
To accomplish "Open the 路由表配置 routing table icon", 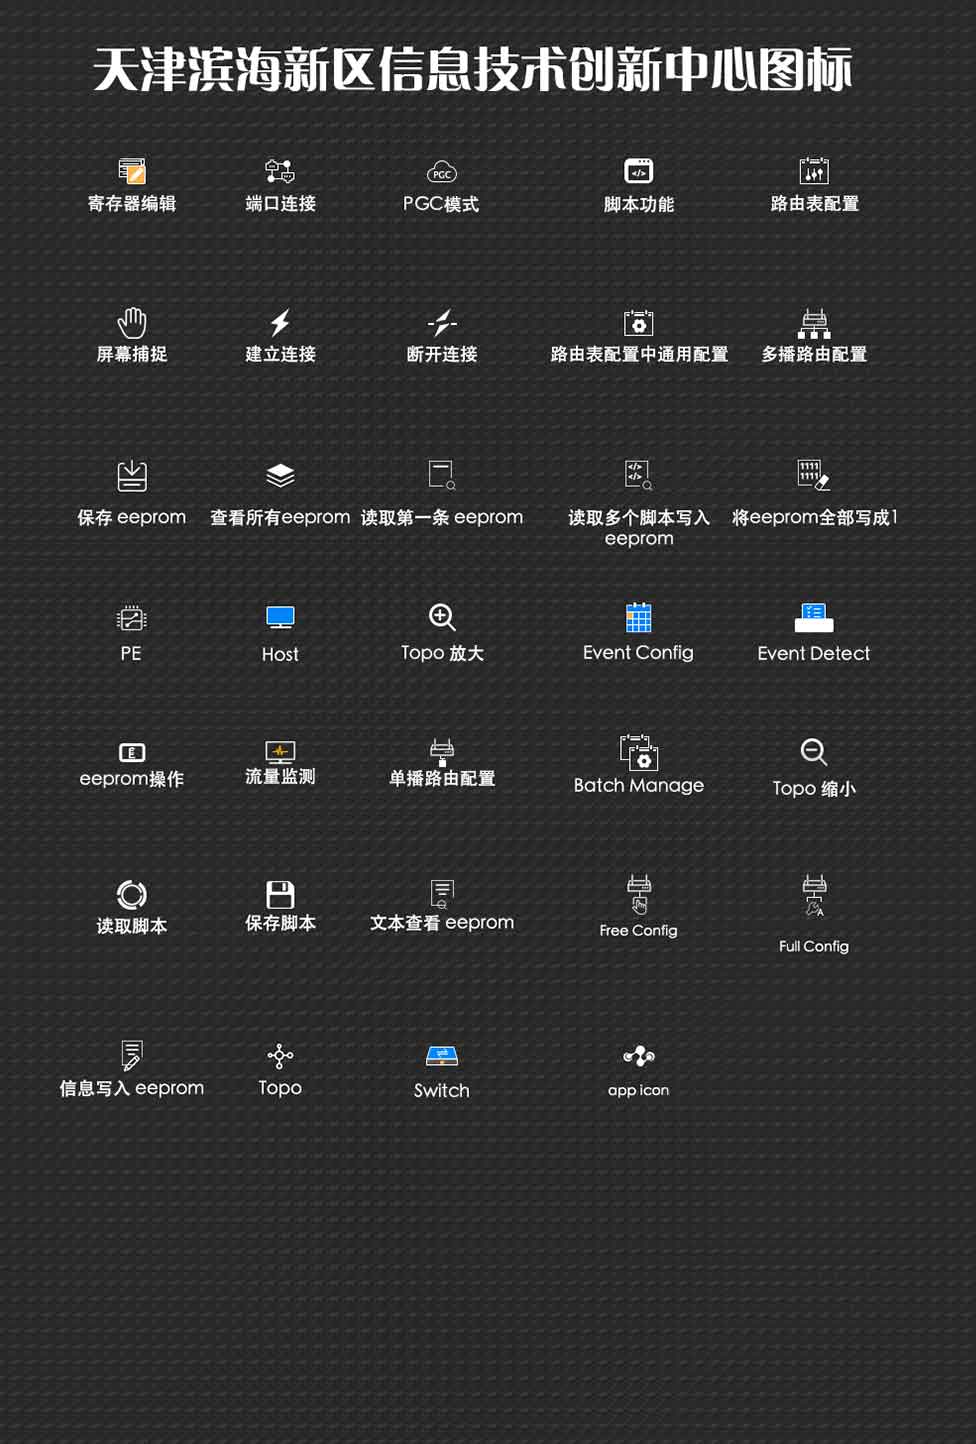I will pyautogui.click(x=814, y=171).
